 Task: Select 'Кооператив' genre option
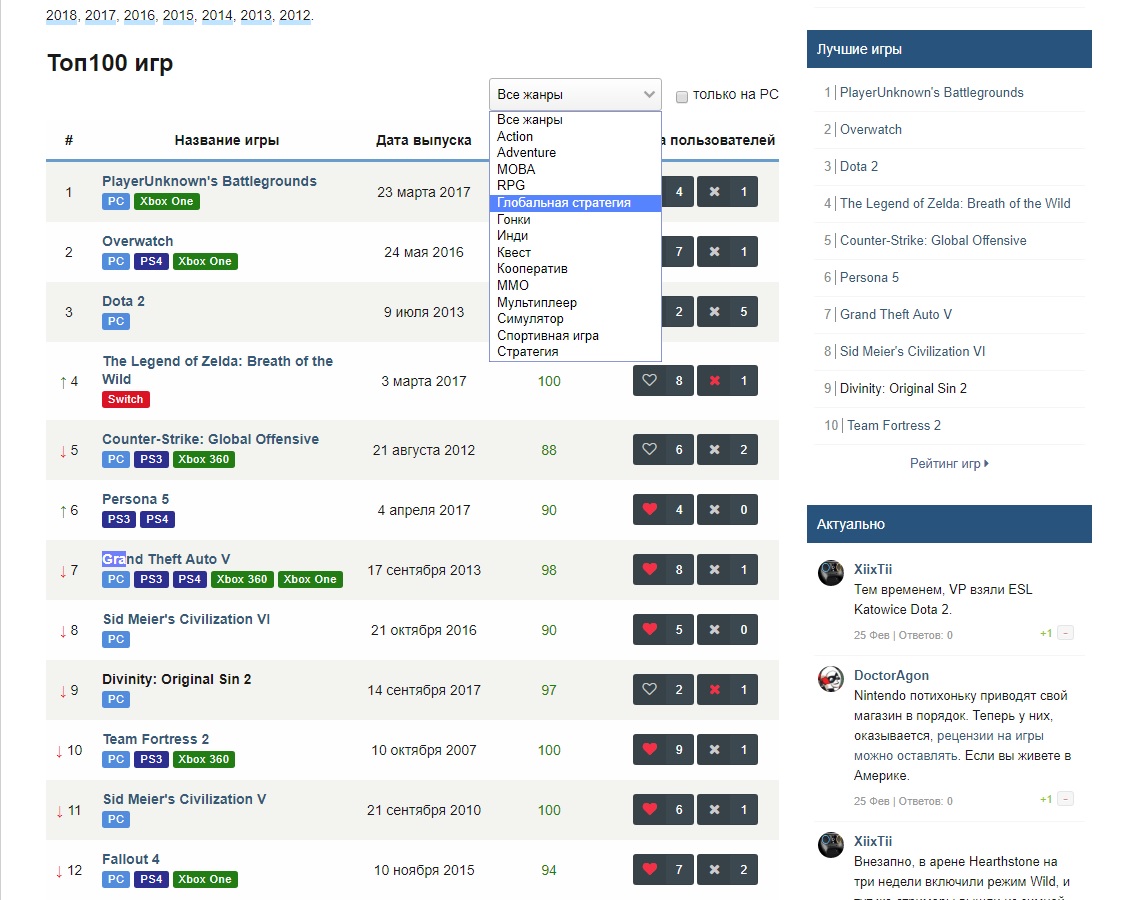pyautogui.click(x=575, y=268)
